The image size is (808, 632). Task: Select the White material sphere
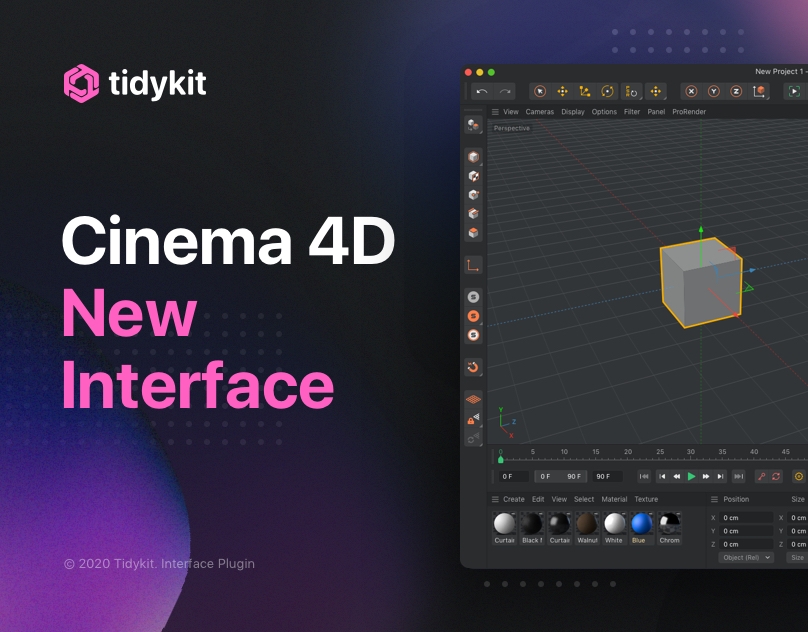point(614,524)
